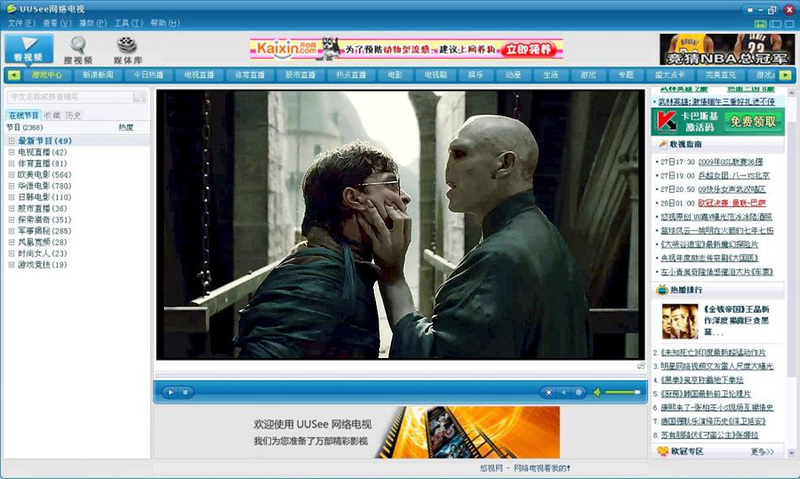800x479 pixels.
Task: Switch to the 收藏 favorites tab
Action: 52,115
